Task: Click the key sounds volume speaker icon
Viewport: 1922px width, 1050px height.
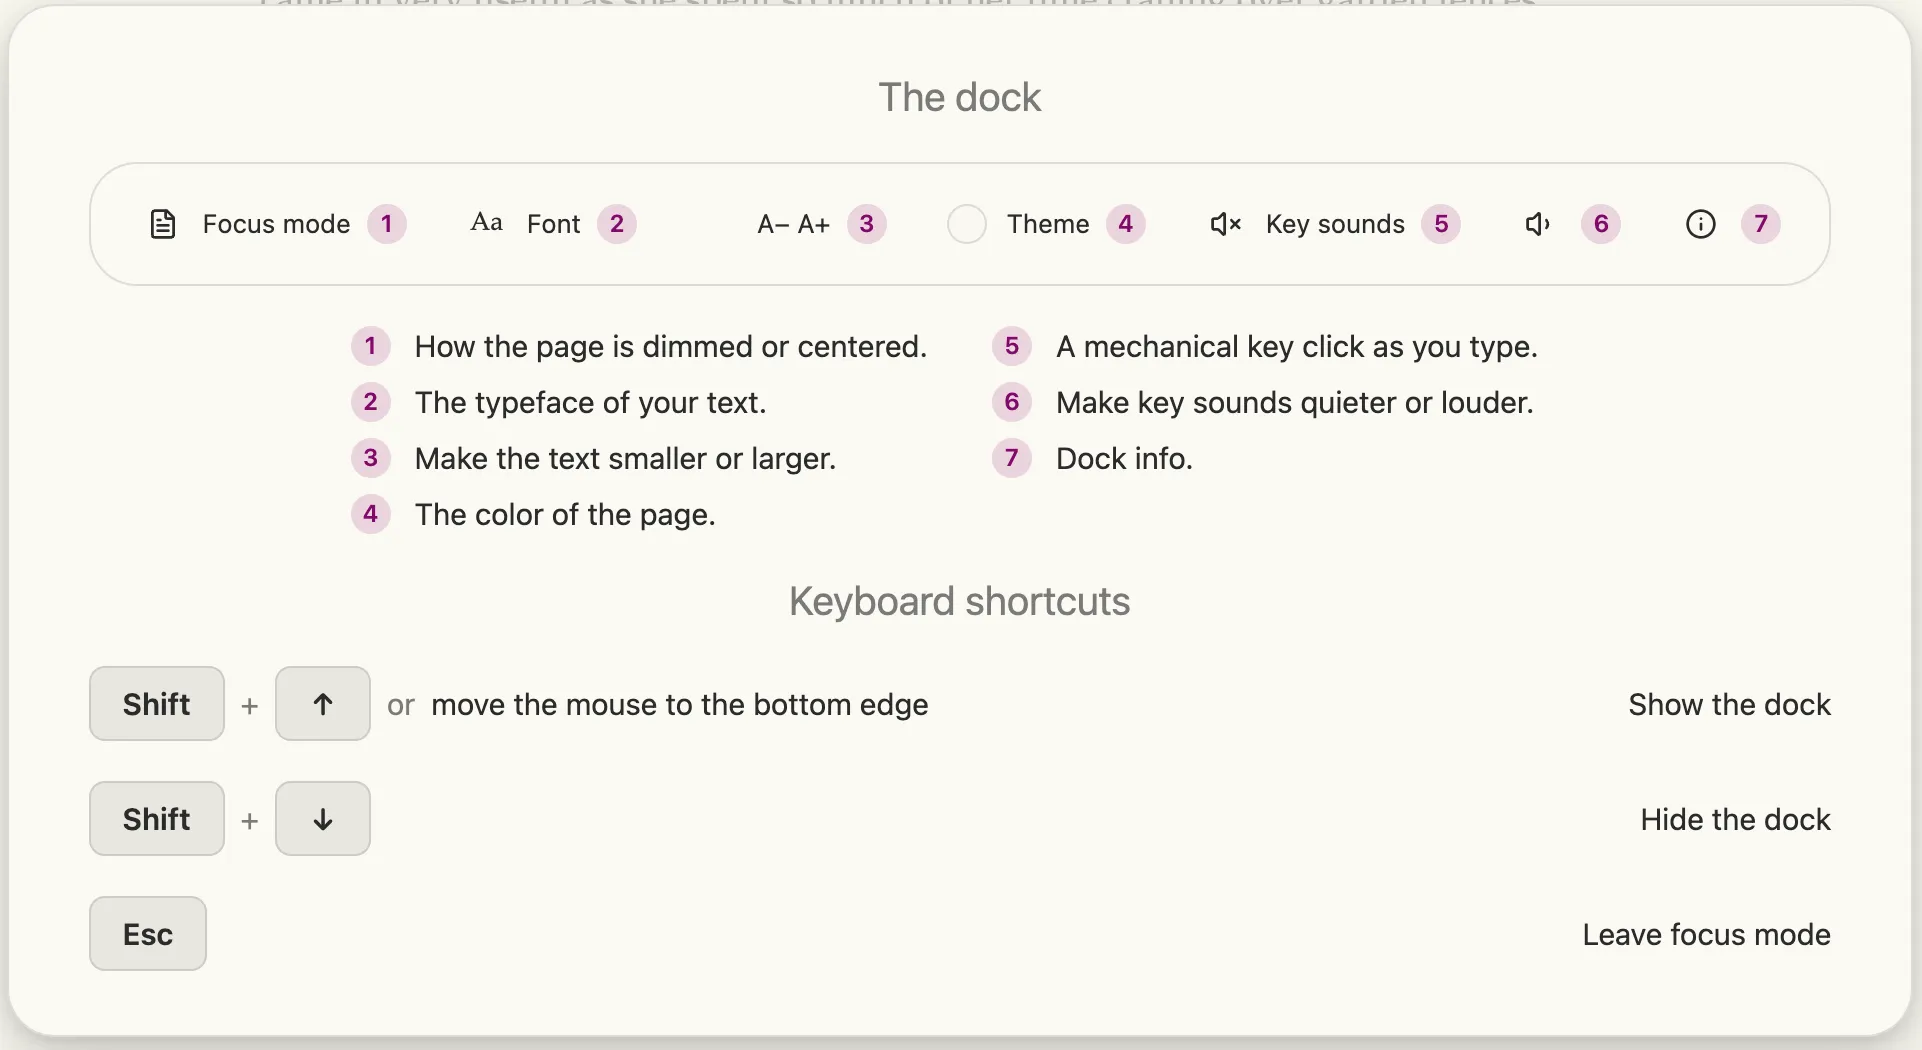Action: pos(1538,224)
